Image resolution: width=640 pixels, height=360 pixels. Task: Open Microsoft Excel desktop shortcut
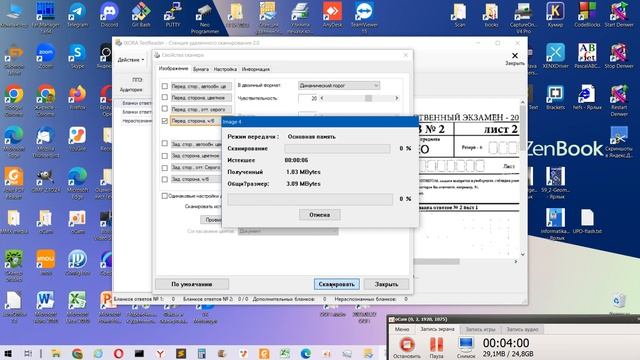click(77, 307)
